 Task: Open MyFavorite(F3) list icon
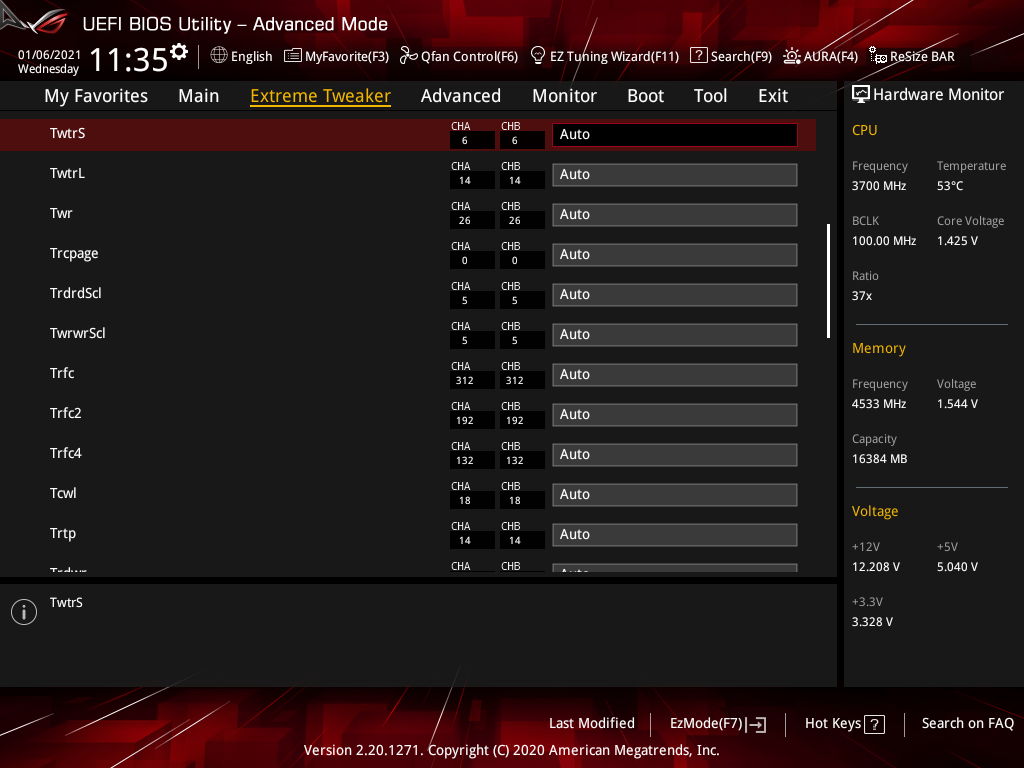(x=293, y=56)
